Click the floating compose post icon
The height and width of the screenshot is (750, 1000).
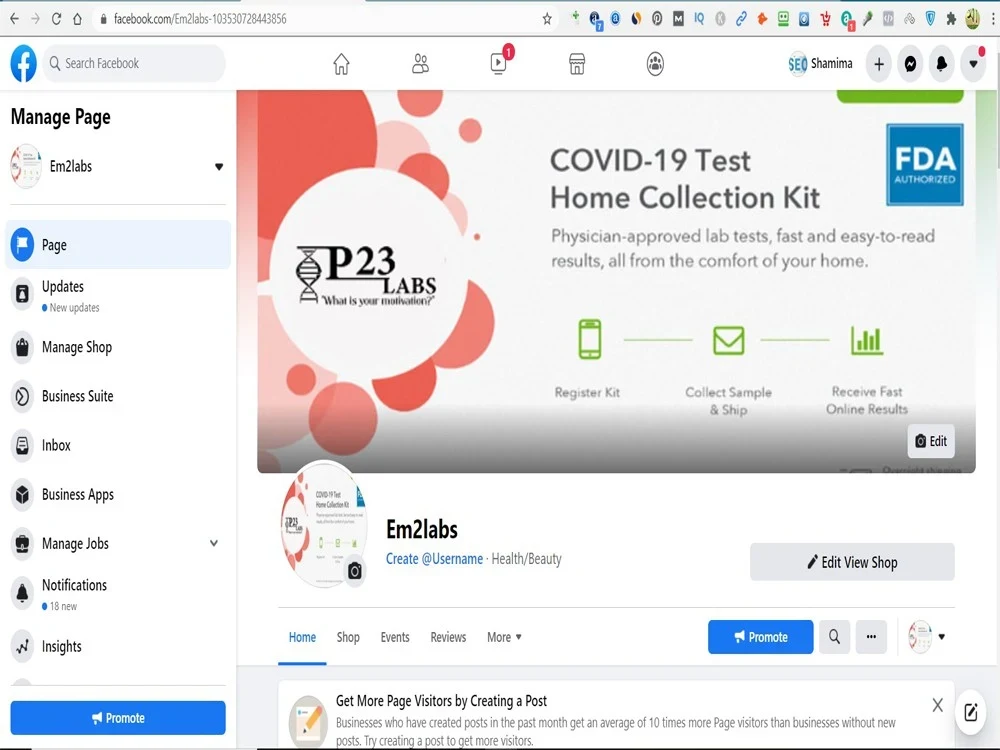971,712
